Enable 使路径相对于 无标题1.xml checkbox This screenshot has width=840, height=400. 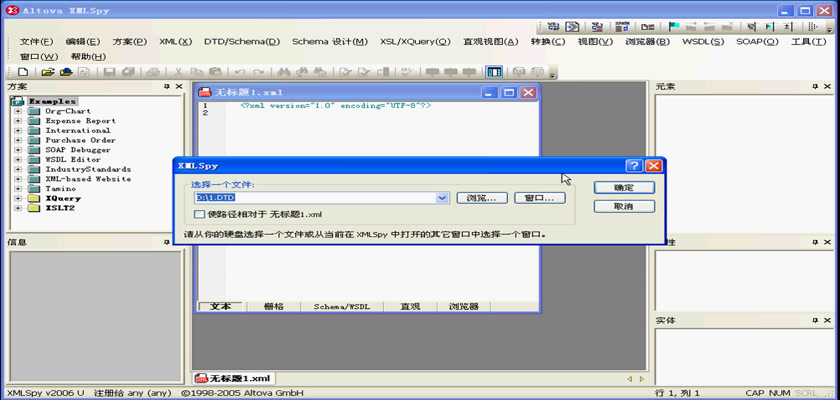199,214
